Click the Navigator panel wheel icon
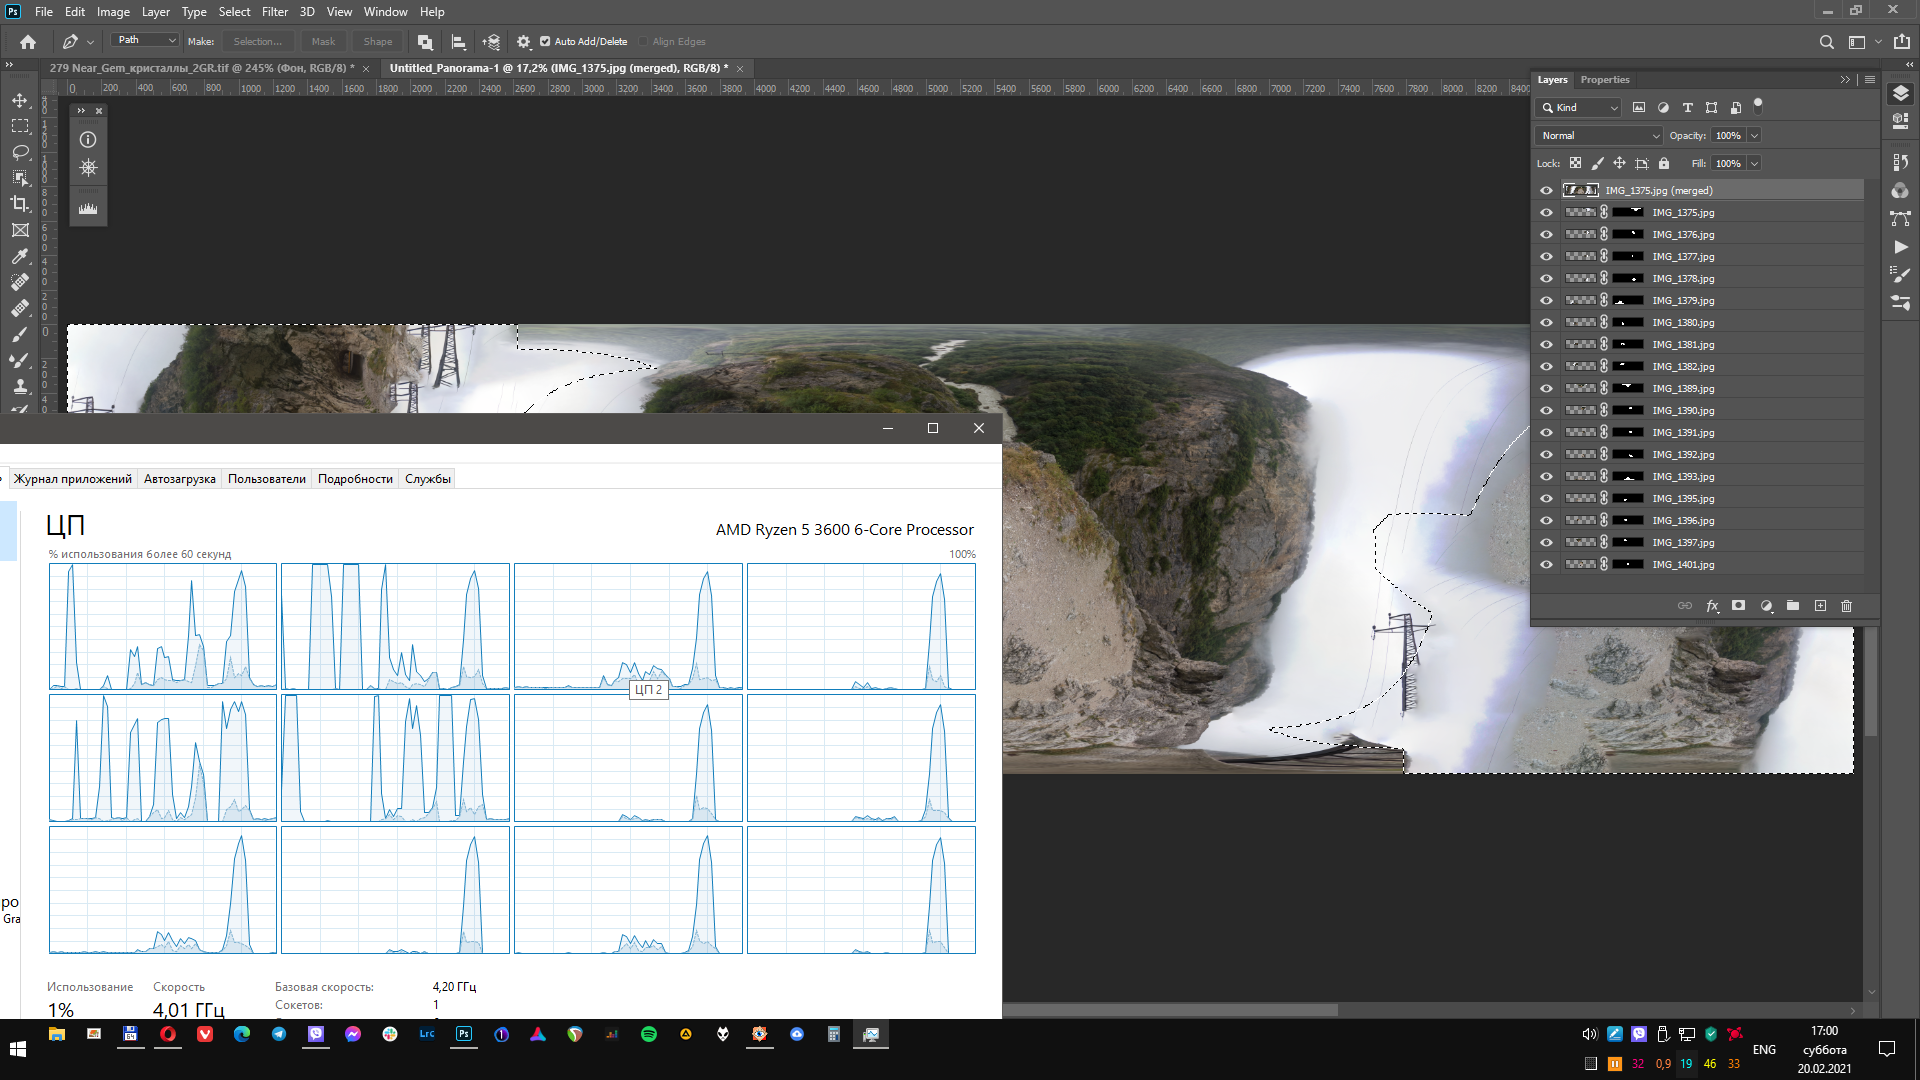The image size is (1920, 1080). point(88,168)
